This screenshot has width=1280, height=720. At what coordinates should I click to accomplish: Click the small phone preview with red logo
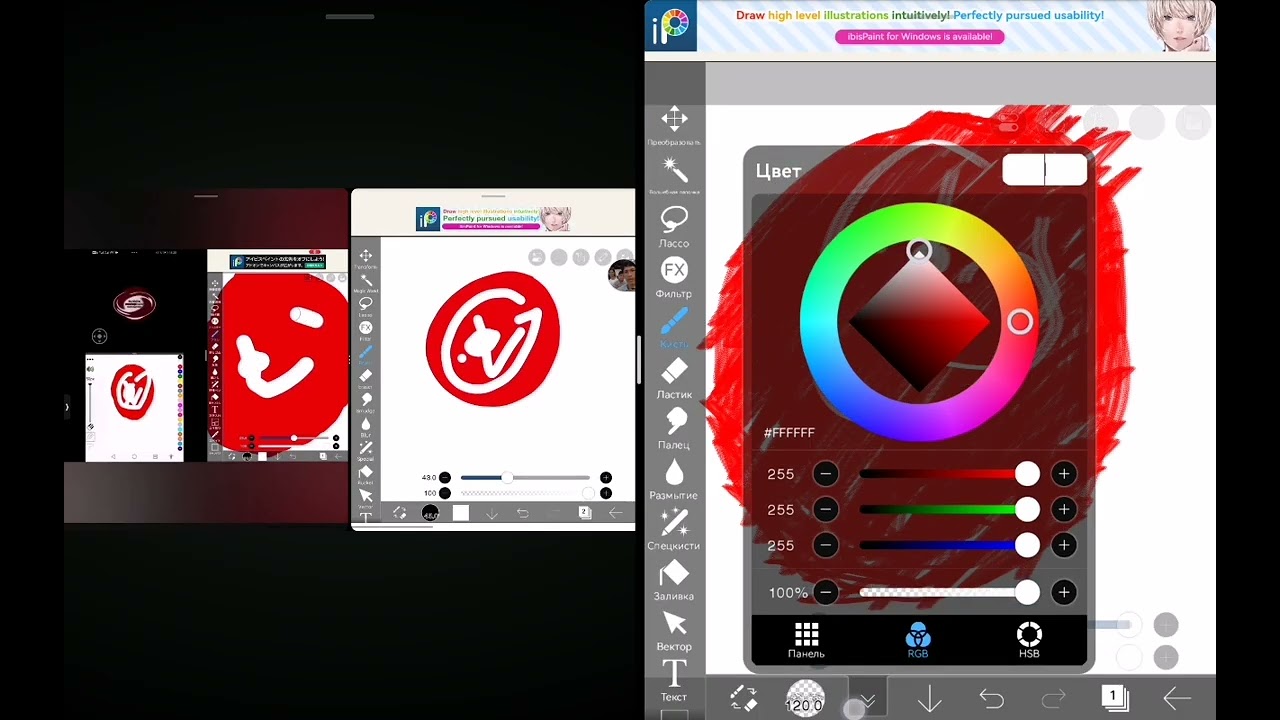click(x=134, y=408)
